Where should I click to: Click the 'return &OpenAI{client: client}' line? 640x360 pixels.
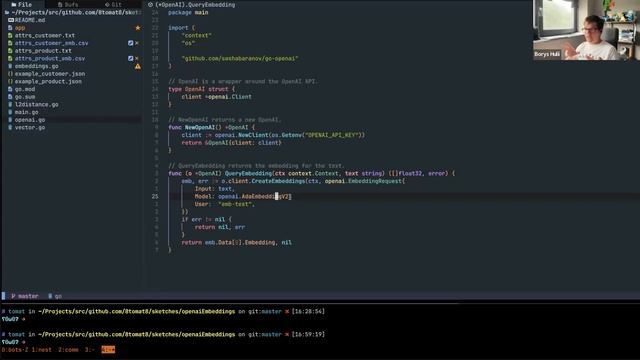pyautogui.click(x=231, y=143)
